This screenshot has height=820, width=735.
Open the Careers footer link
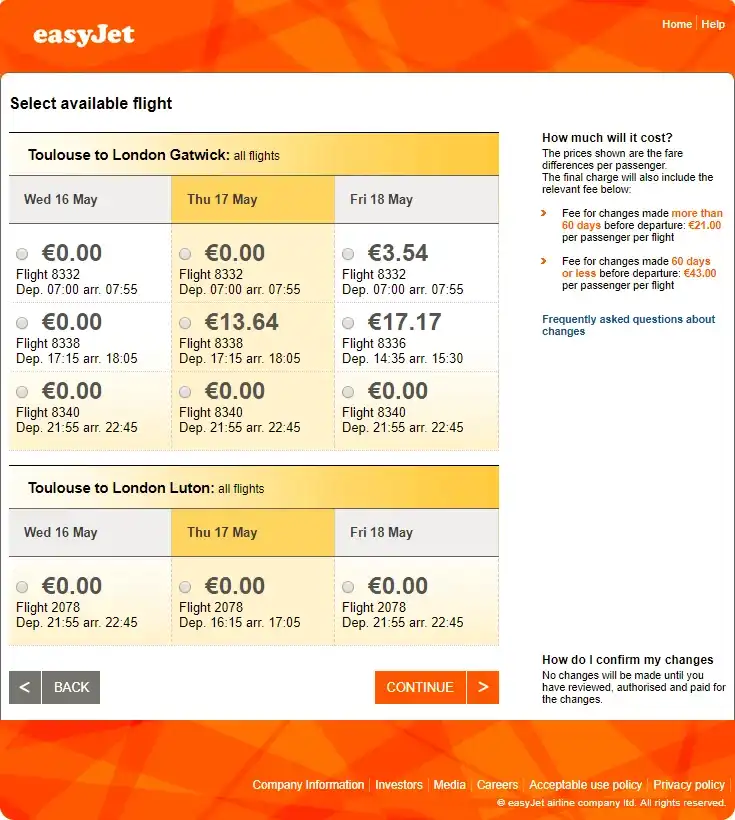497,785
